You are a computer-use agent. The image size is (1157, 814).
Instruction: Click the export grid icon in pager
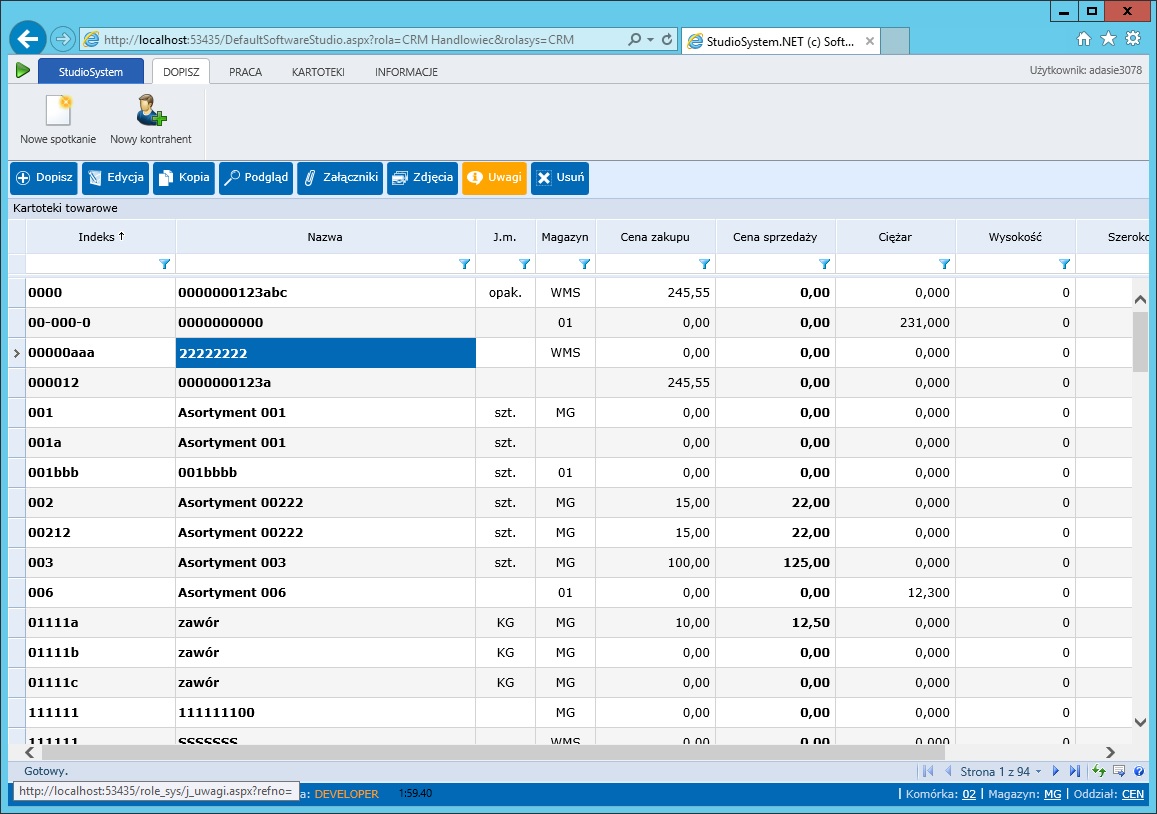[x=1119, y=771]
